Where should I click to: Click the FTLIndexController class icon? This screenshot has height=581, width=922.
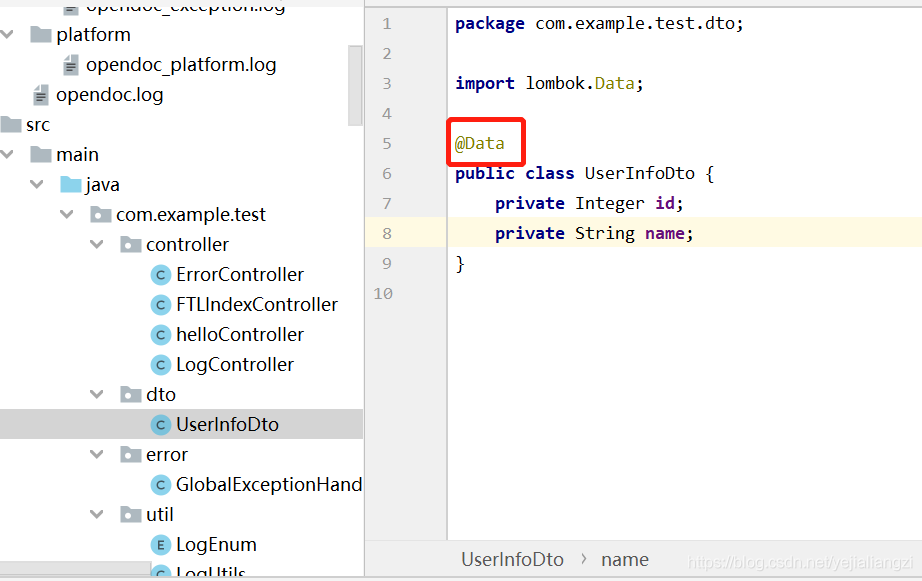[x=161, y=305]
